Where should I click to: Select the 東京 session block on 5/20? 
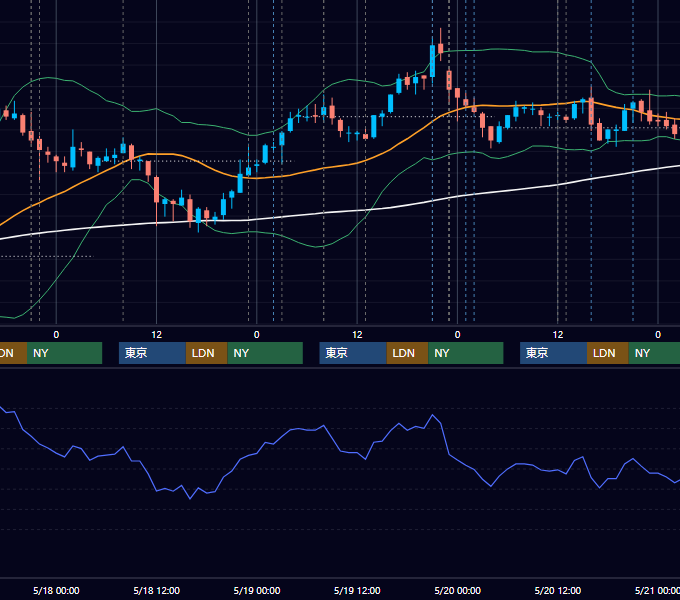pyautogui.click(x=553, y=353)
